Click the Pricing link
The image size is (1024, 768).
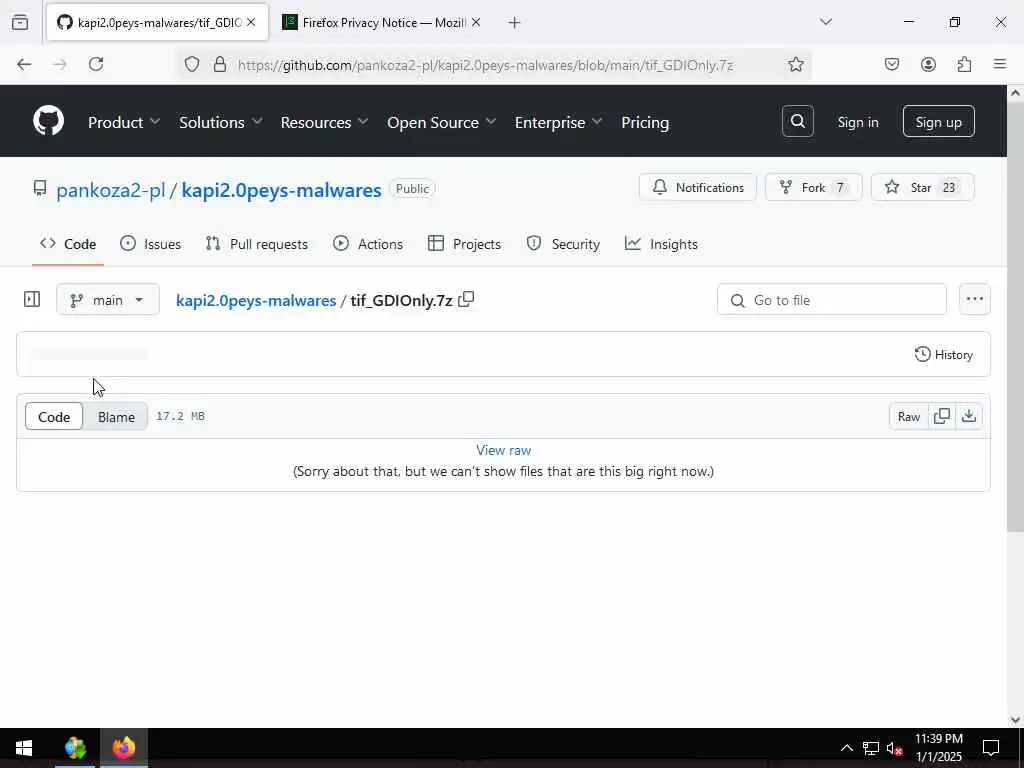pos(645,122)
